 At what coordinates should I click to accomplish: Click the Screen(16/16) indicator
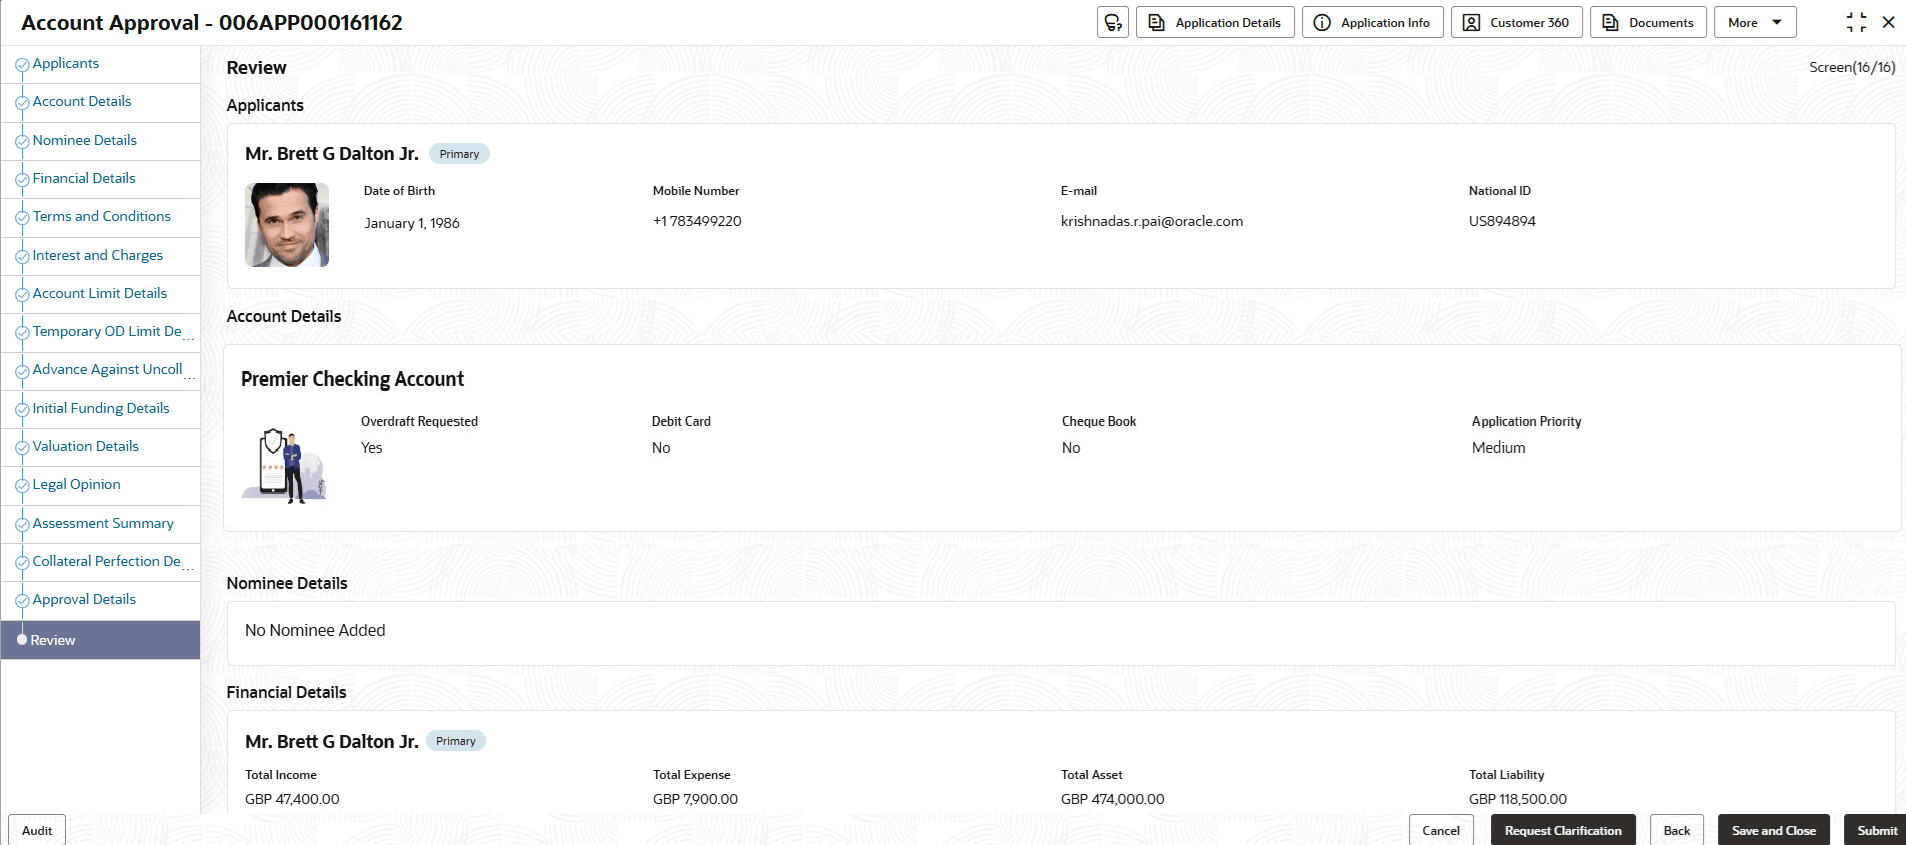[x=1852, y=67]
